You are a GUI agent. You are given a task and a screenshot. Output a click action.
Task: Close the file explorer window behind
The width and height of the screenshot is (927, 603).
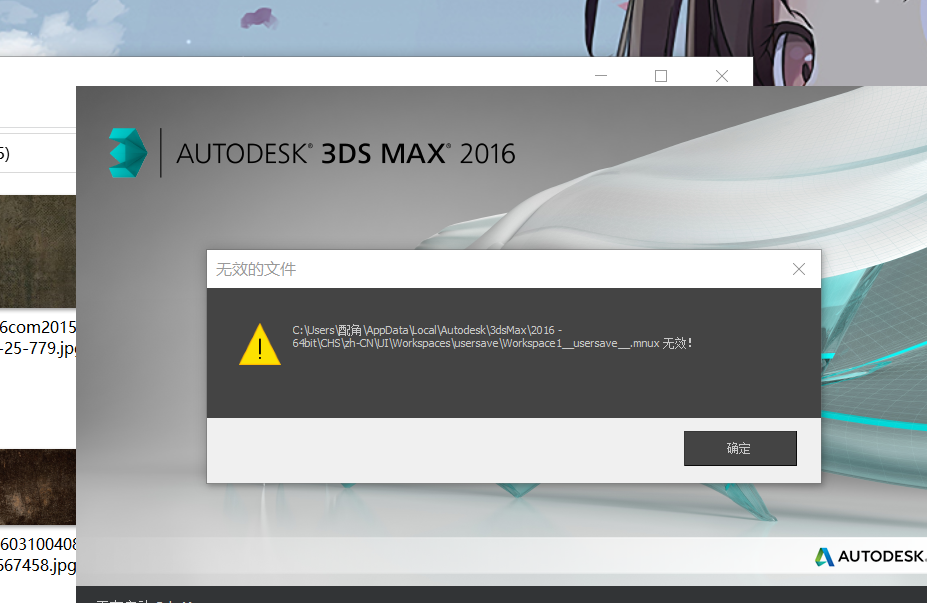click(x=722, y=76)
